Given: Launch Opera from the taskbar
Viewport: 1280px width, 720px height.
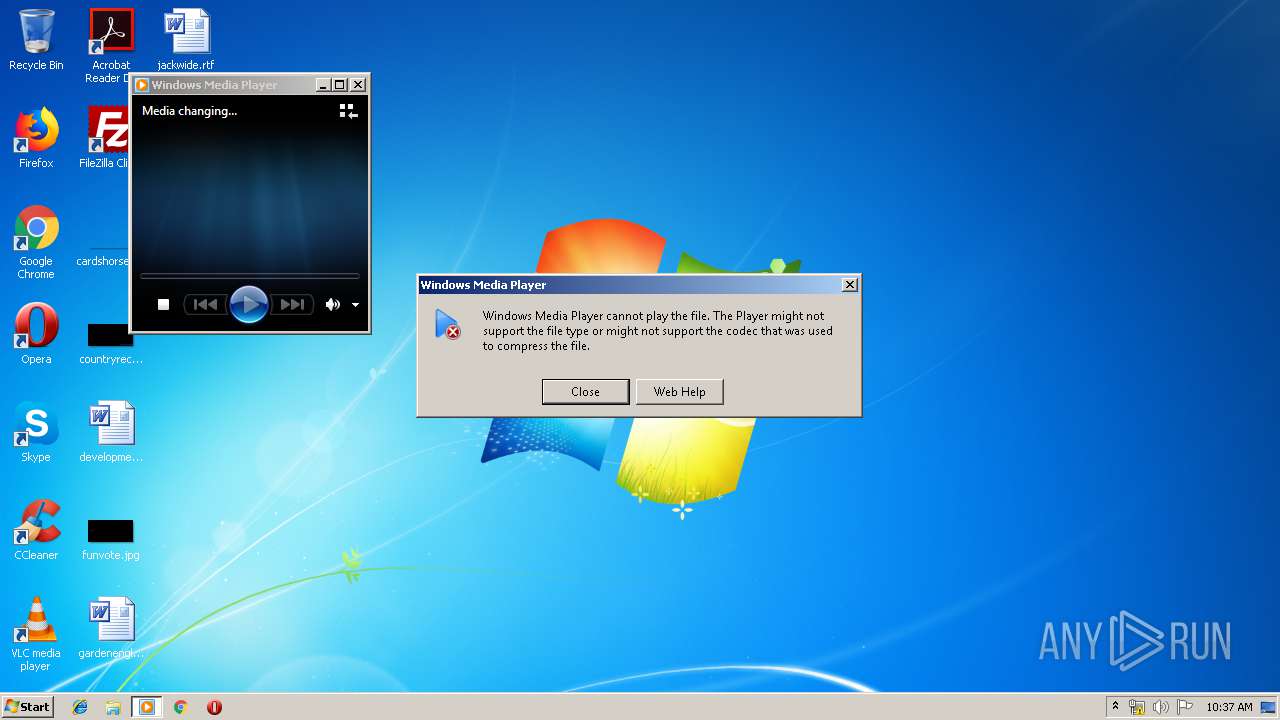Looking at the screenshot, I should pyautogui.click(x=214, y=707).
